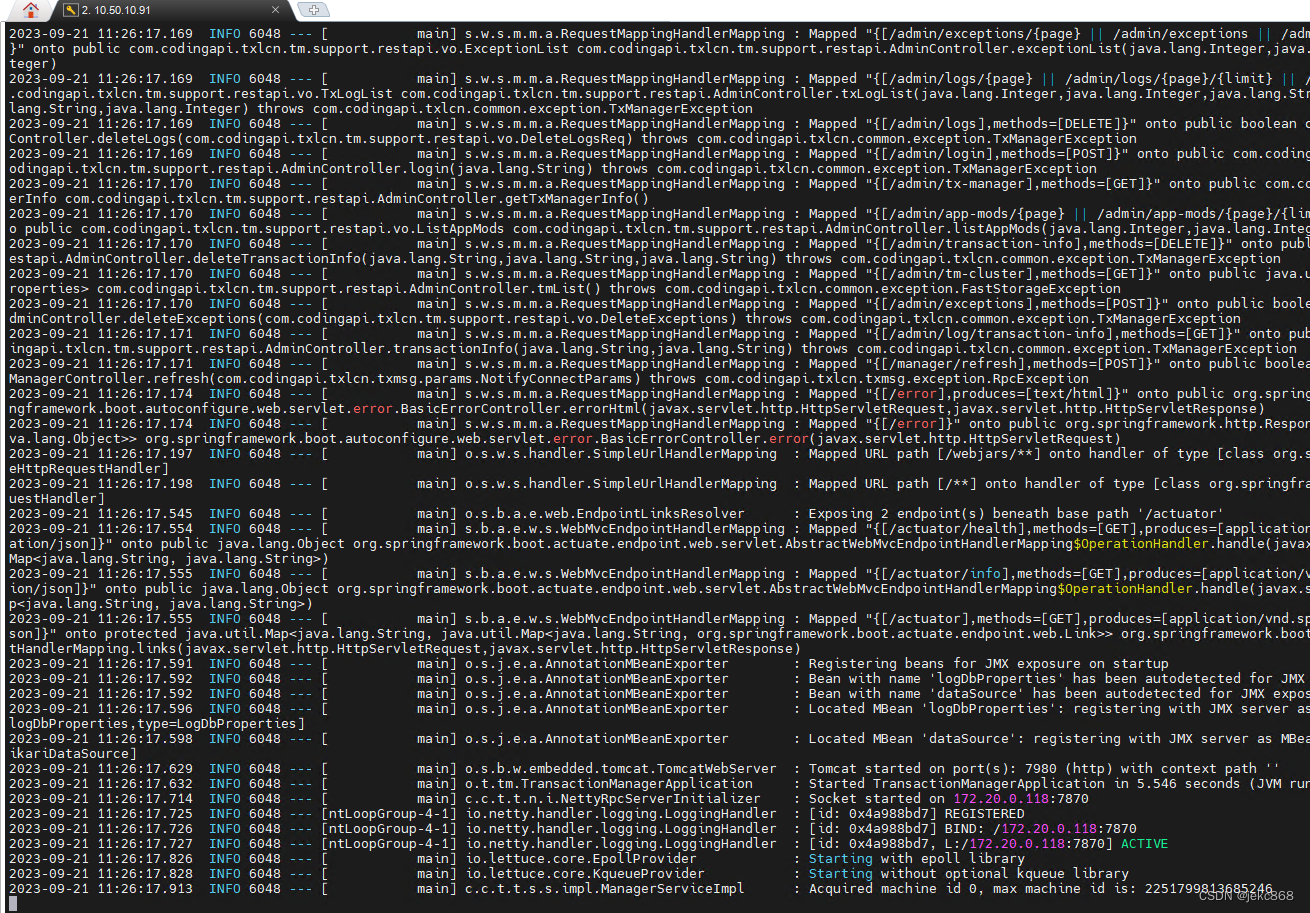Click 'Starting without optional kqueue library' message
This screenshot has height=913, width=1310.
click(968, 874)
